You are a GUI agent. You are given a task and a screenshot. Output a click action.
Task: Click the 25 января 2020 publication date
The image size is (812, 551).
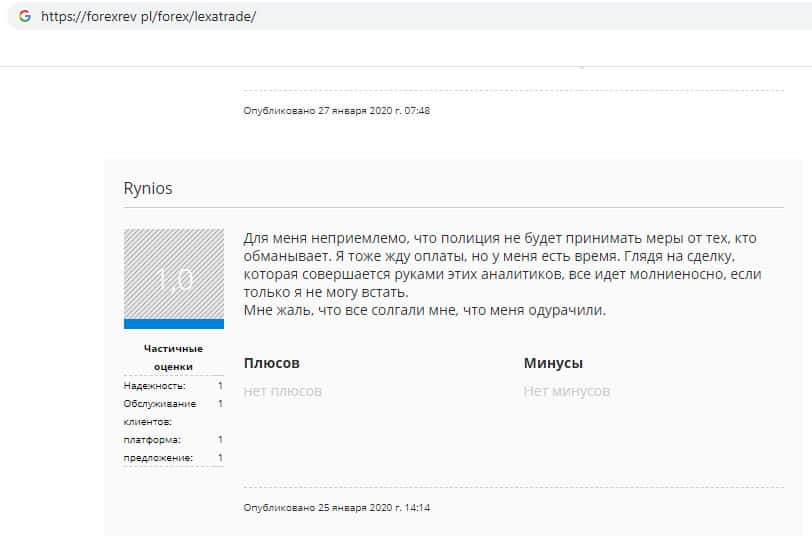pos(337,508)
